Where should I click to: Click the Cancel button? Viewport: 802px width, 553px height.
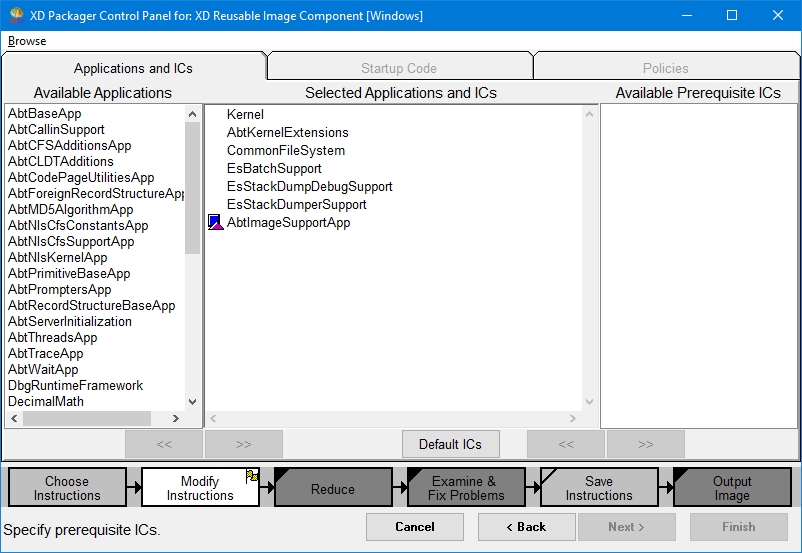coord(414,527)
